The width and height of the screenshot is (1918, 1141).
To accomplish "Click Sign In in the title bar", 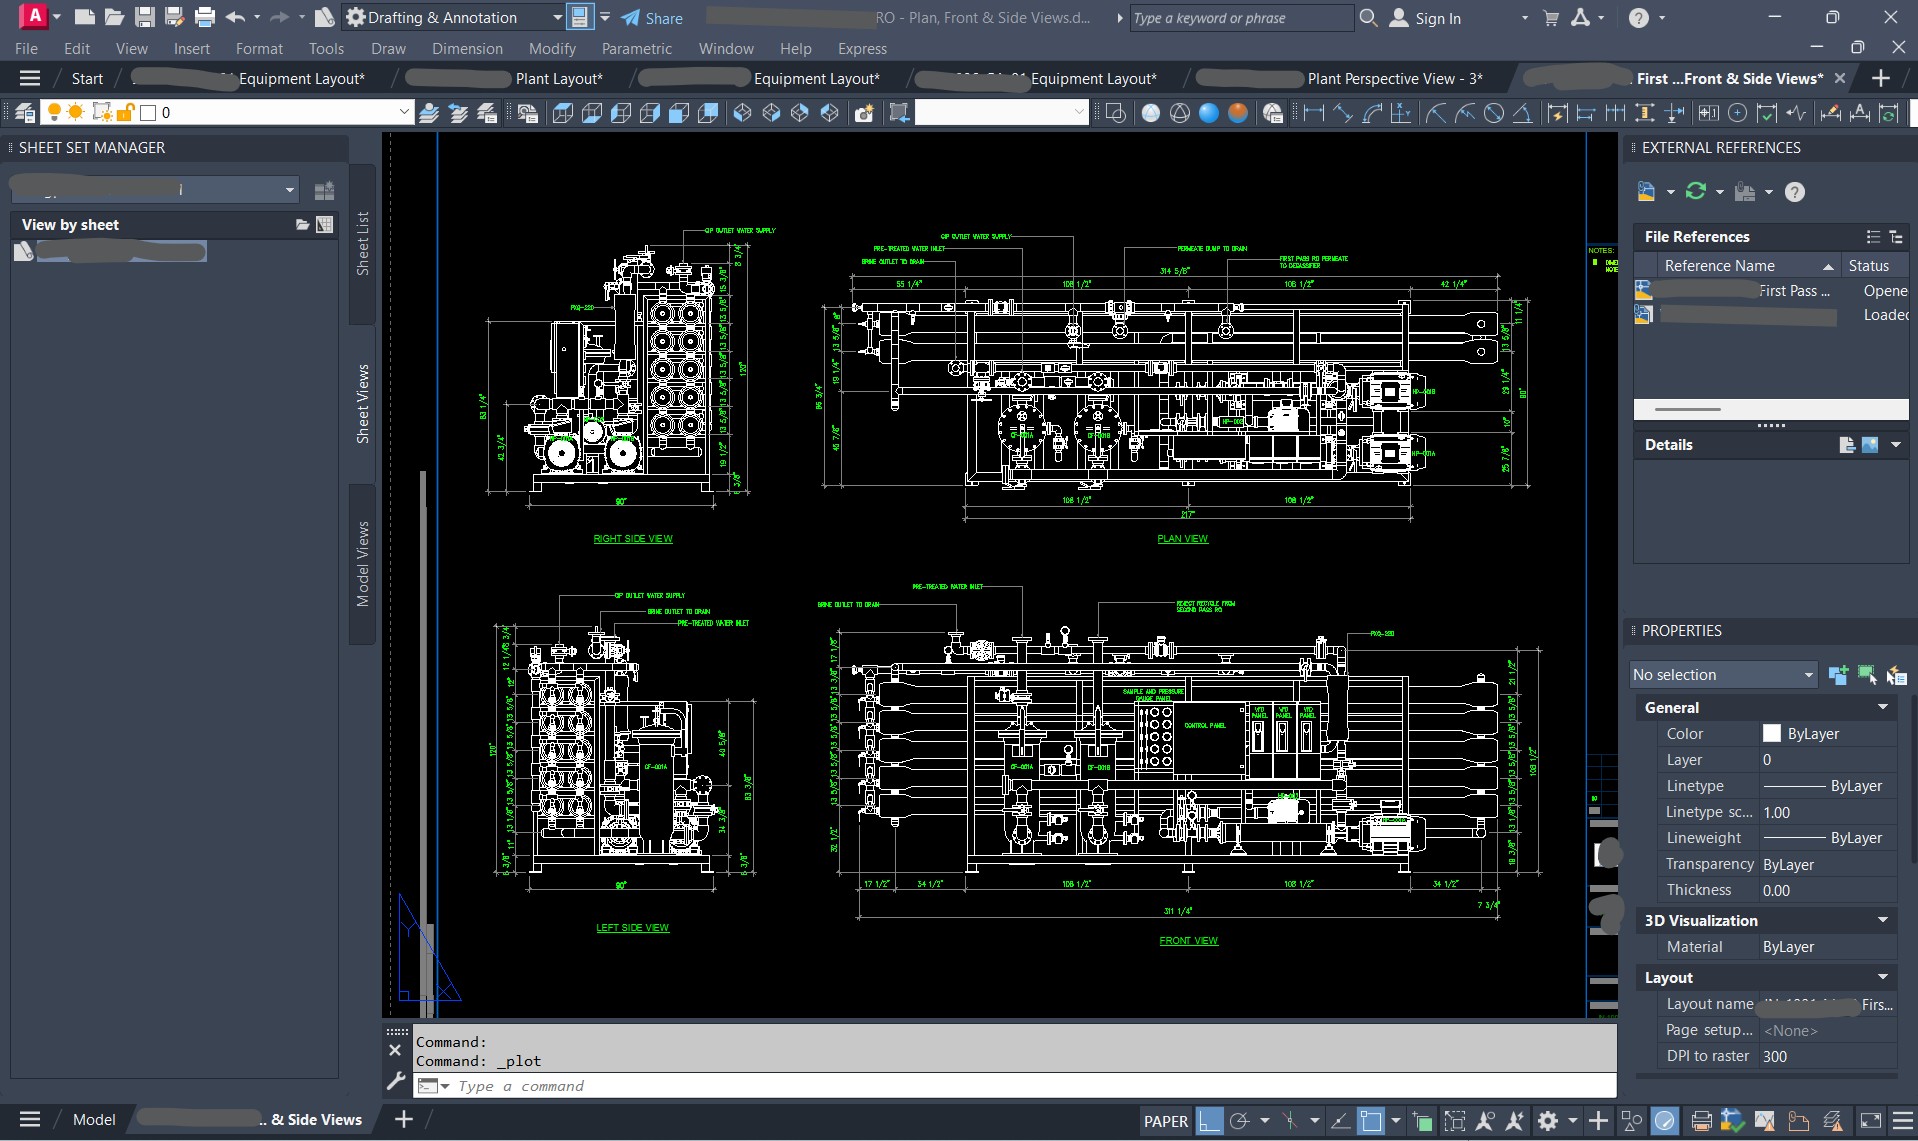I will pyautogui.click(x=1426, y=18).
